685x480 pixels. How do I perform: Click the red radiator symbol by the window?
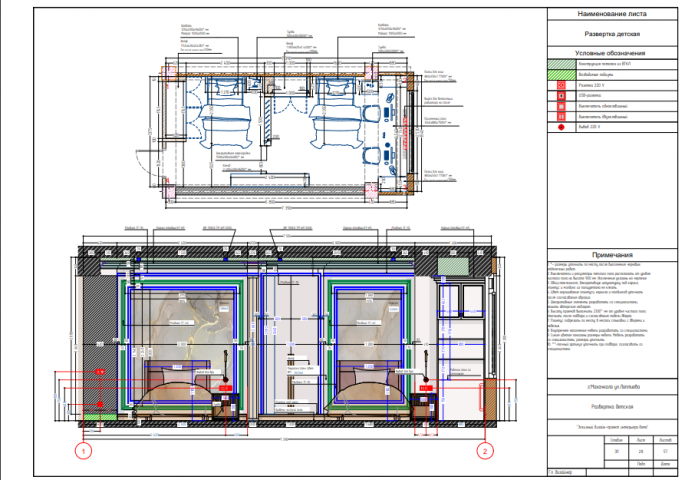[x=406, y=134]
